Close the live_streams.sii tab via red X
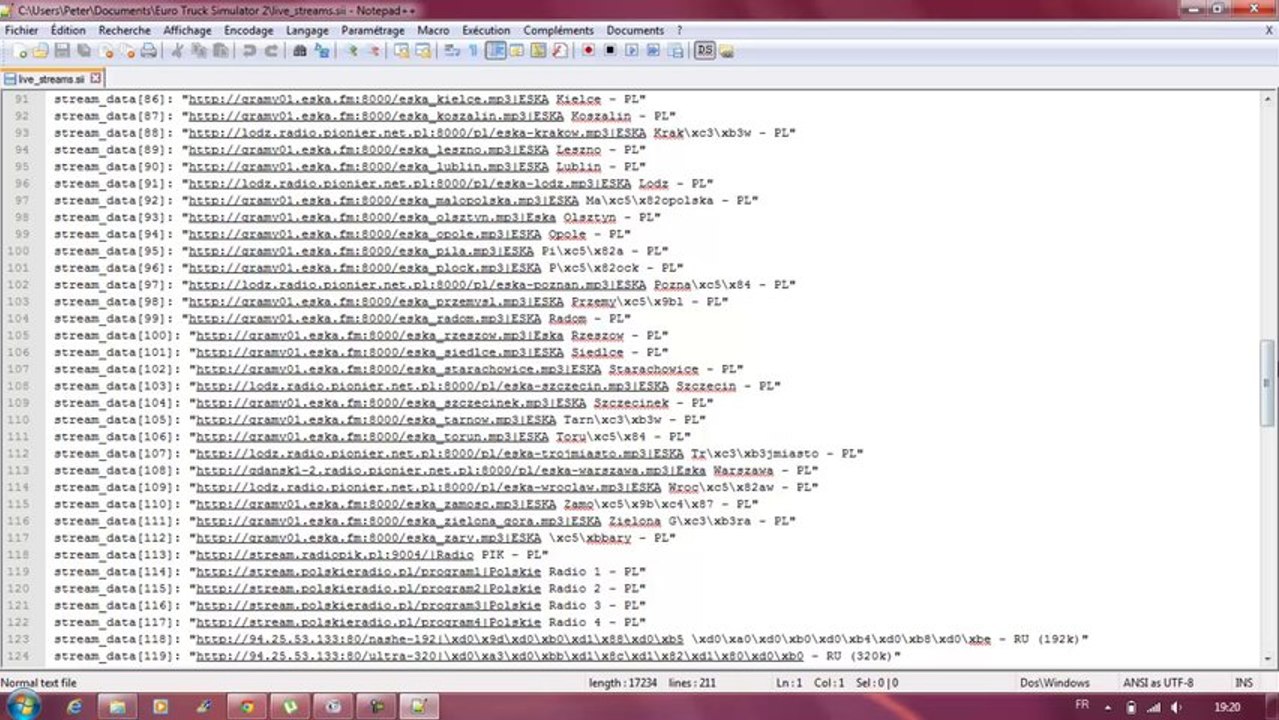 pyautogui.click(x=96, y=78)
